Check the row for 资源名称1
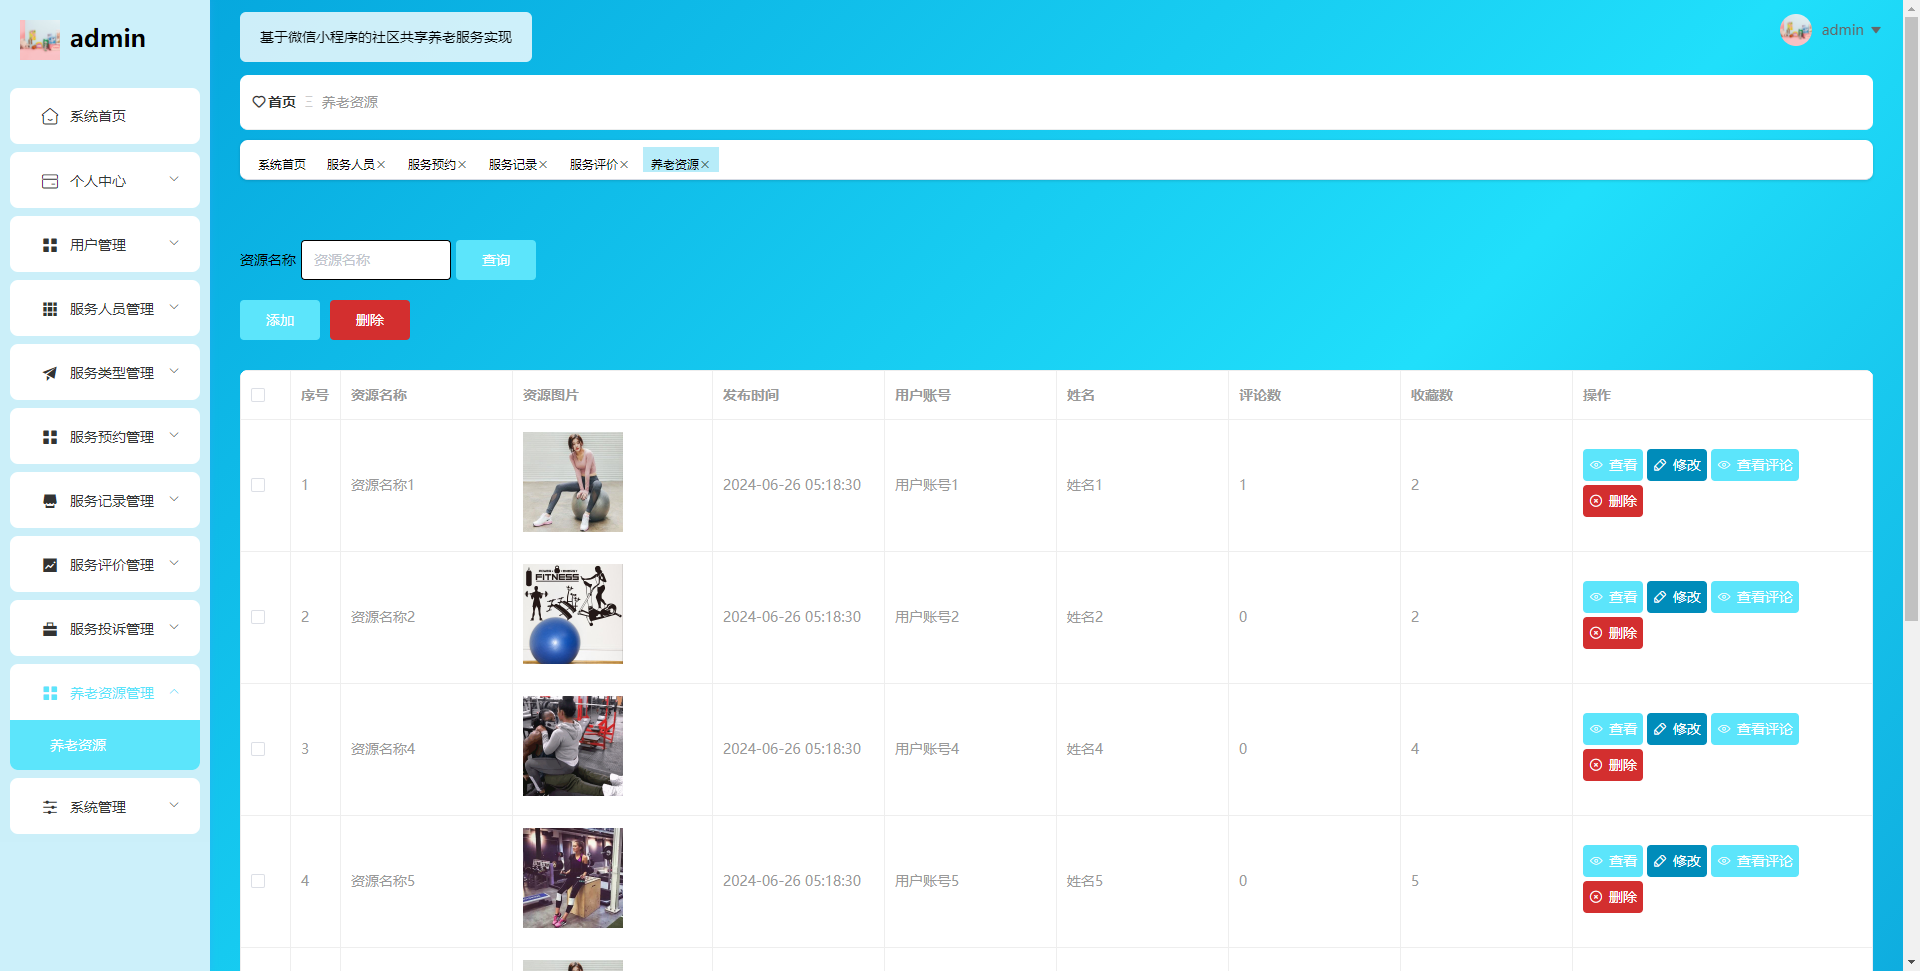The image size is (1920, 971). 258,485
